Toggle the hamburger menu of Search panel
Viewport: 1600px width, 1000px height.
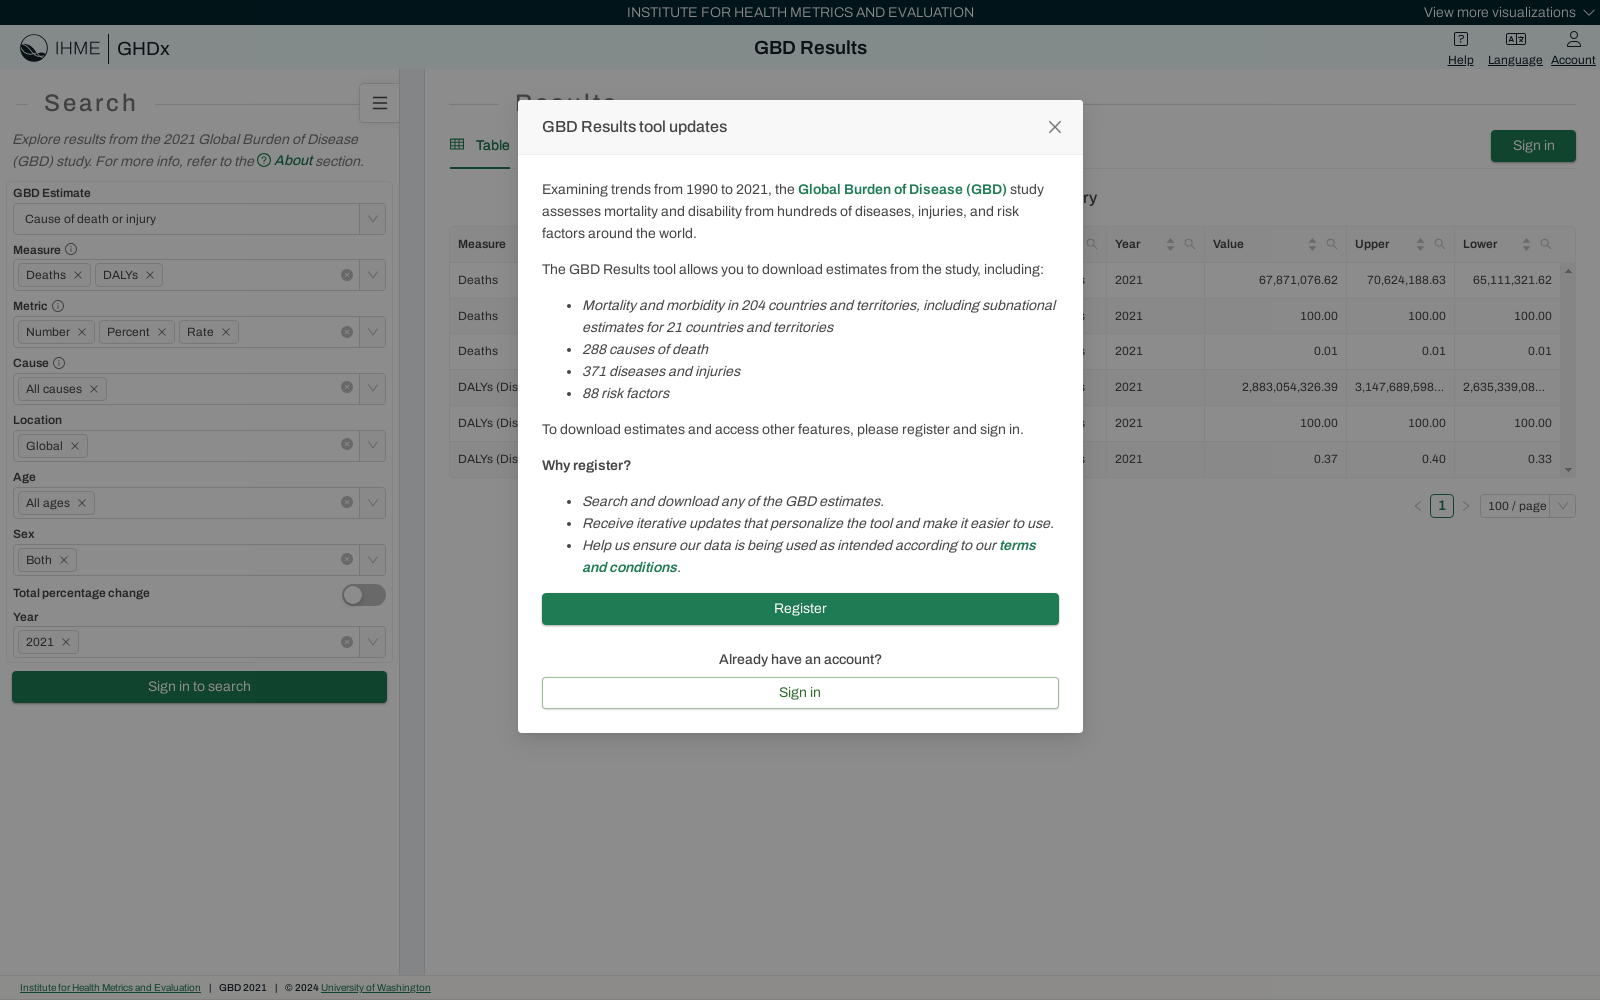click(x=379, y=103)
